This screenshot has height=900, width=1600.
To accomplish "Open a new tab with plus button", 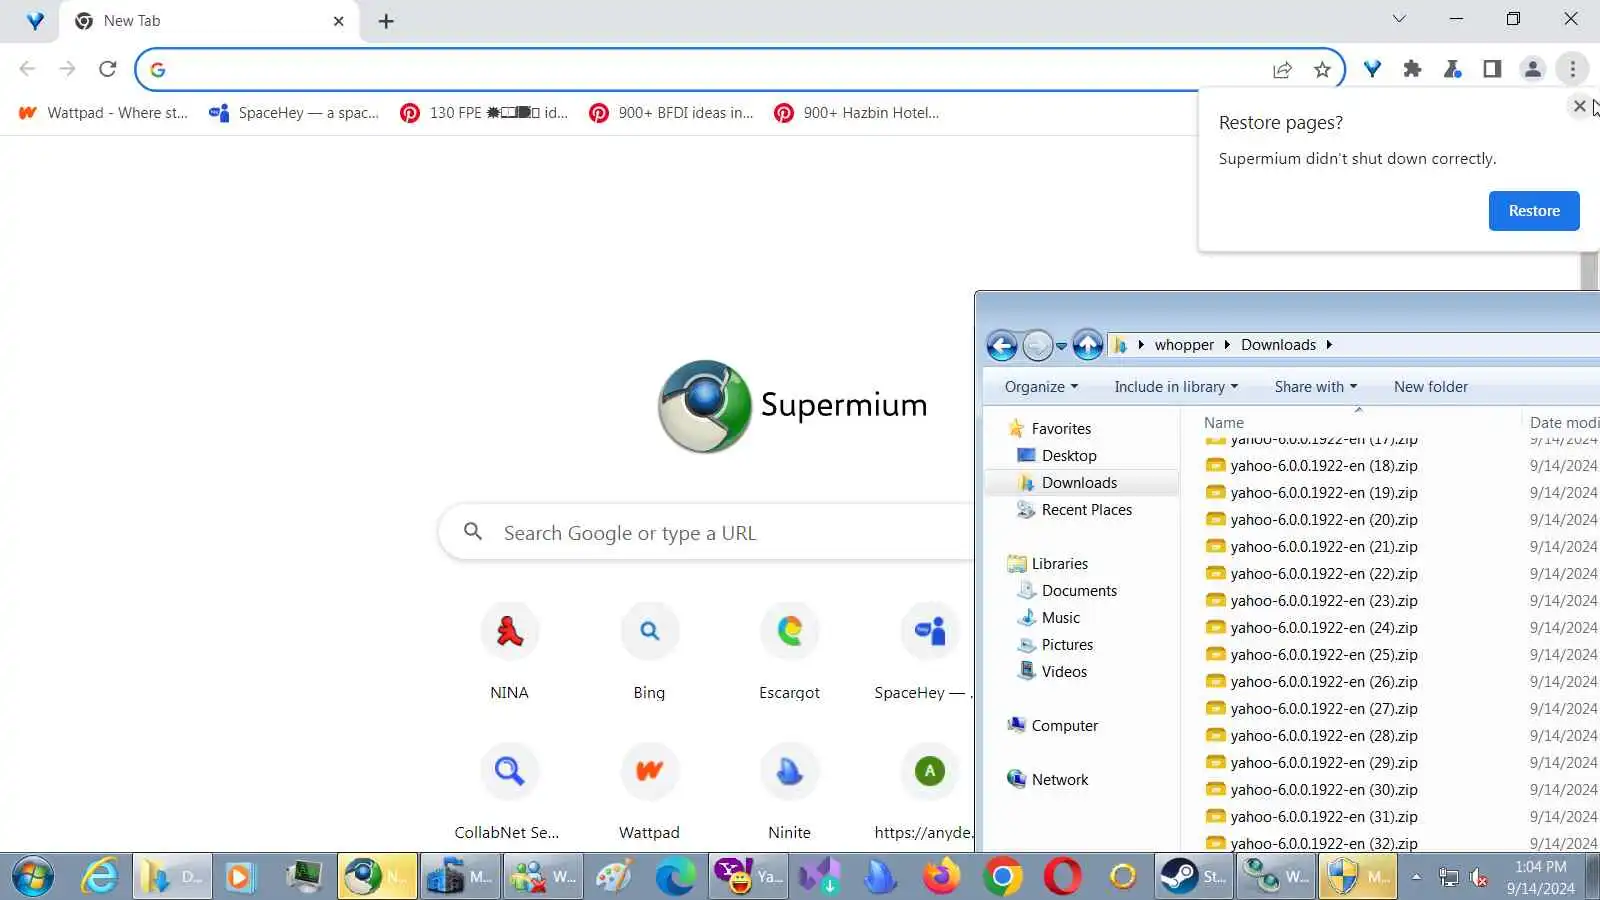I will point(386,21).
